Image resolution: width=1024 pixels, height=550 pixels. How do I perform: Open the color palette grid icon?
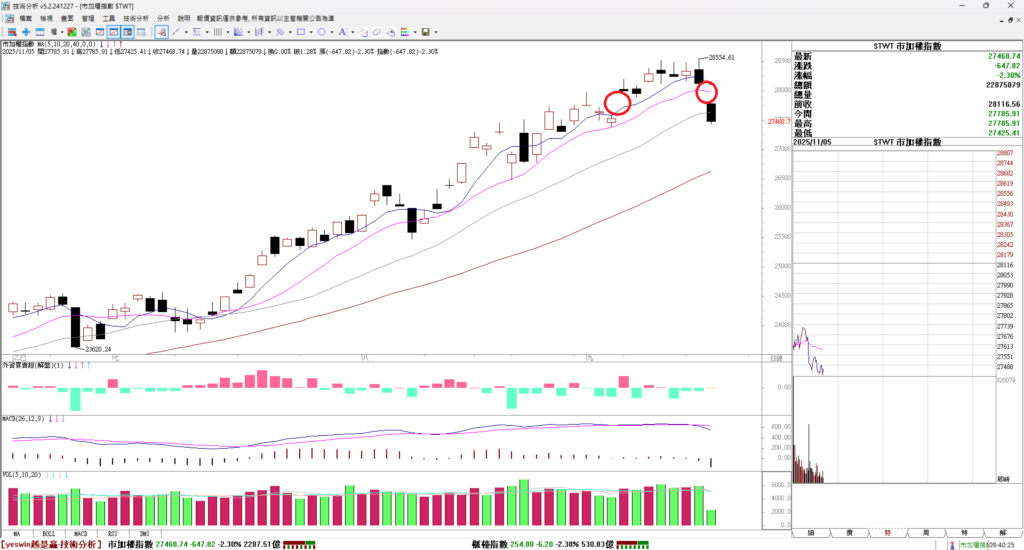point(404,32)
